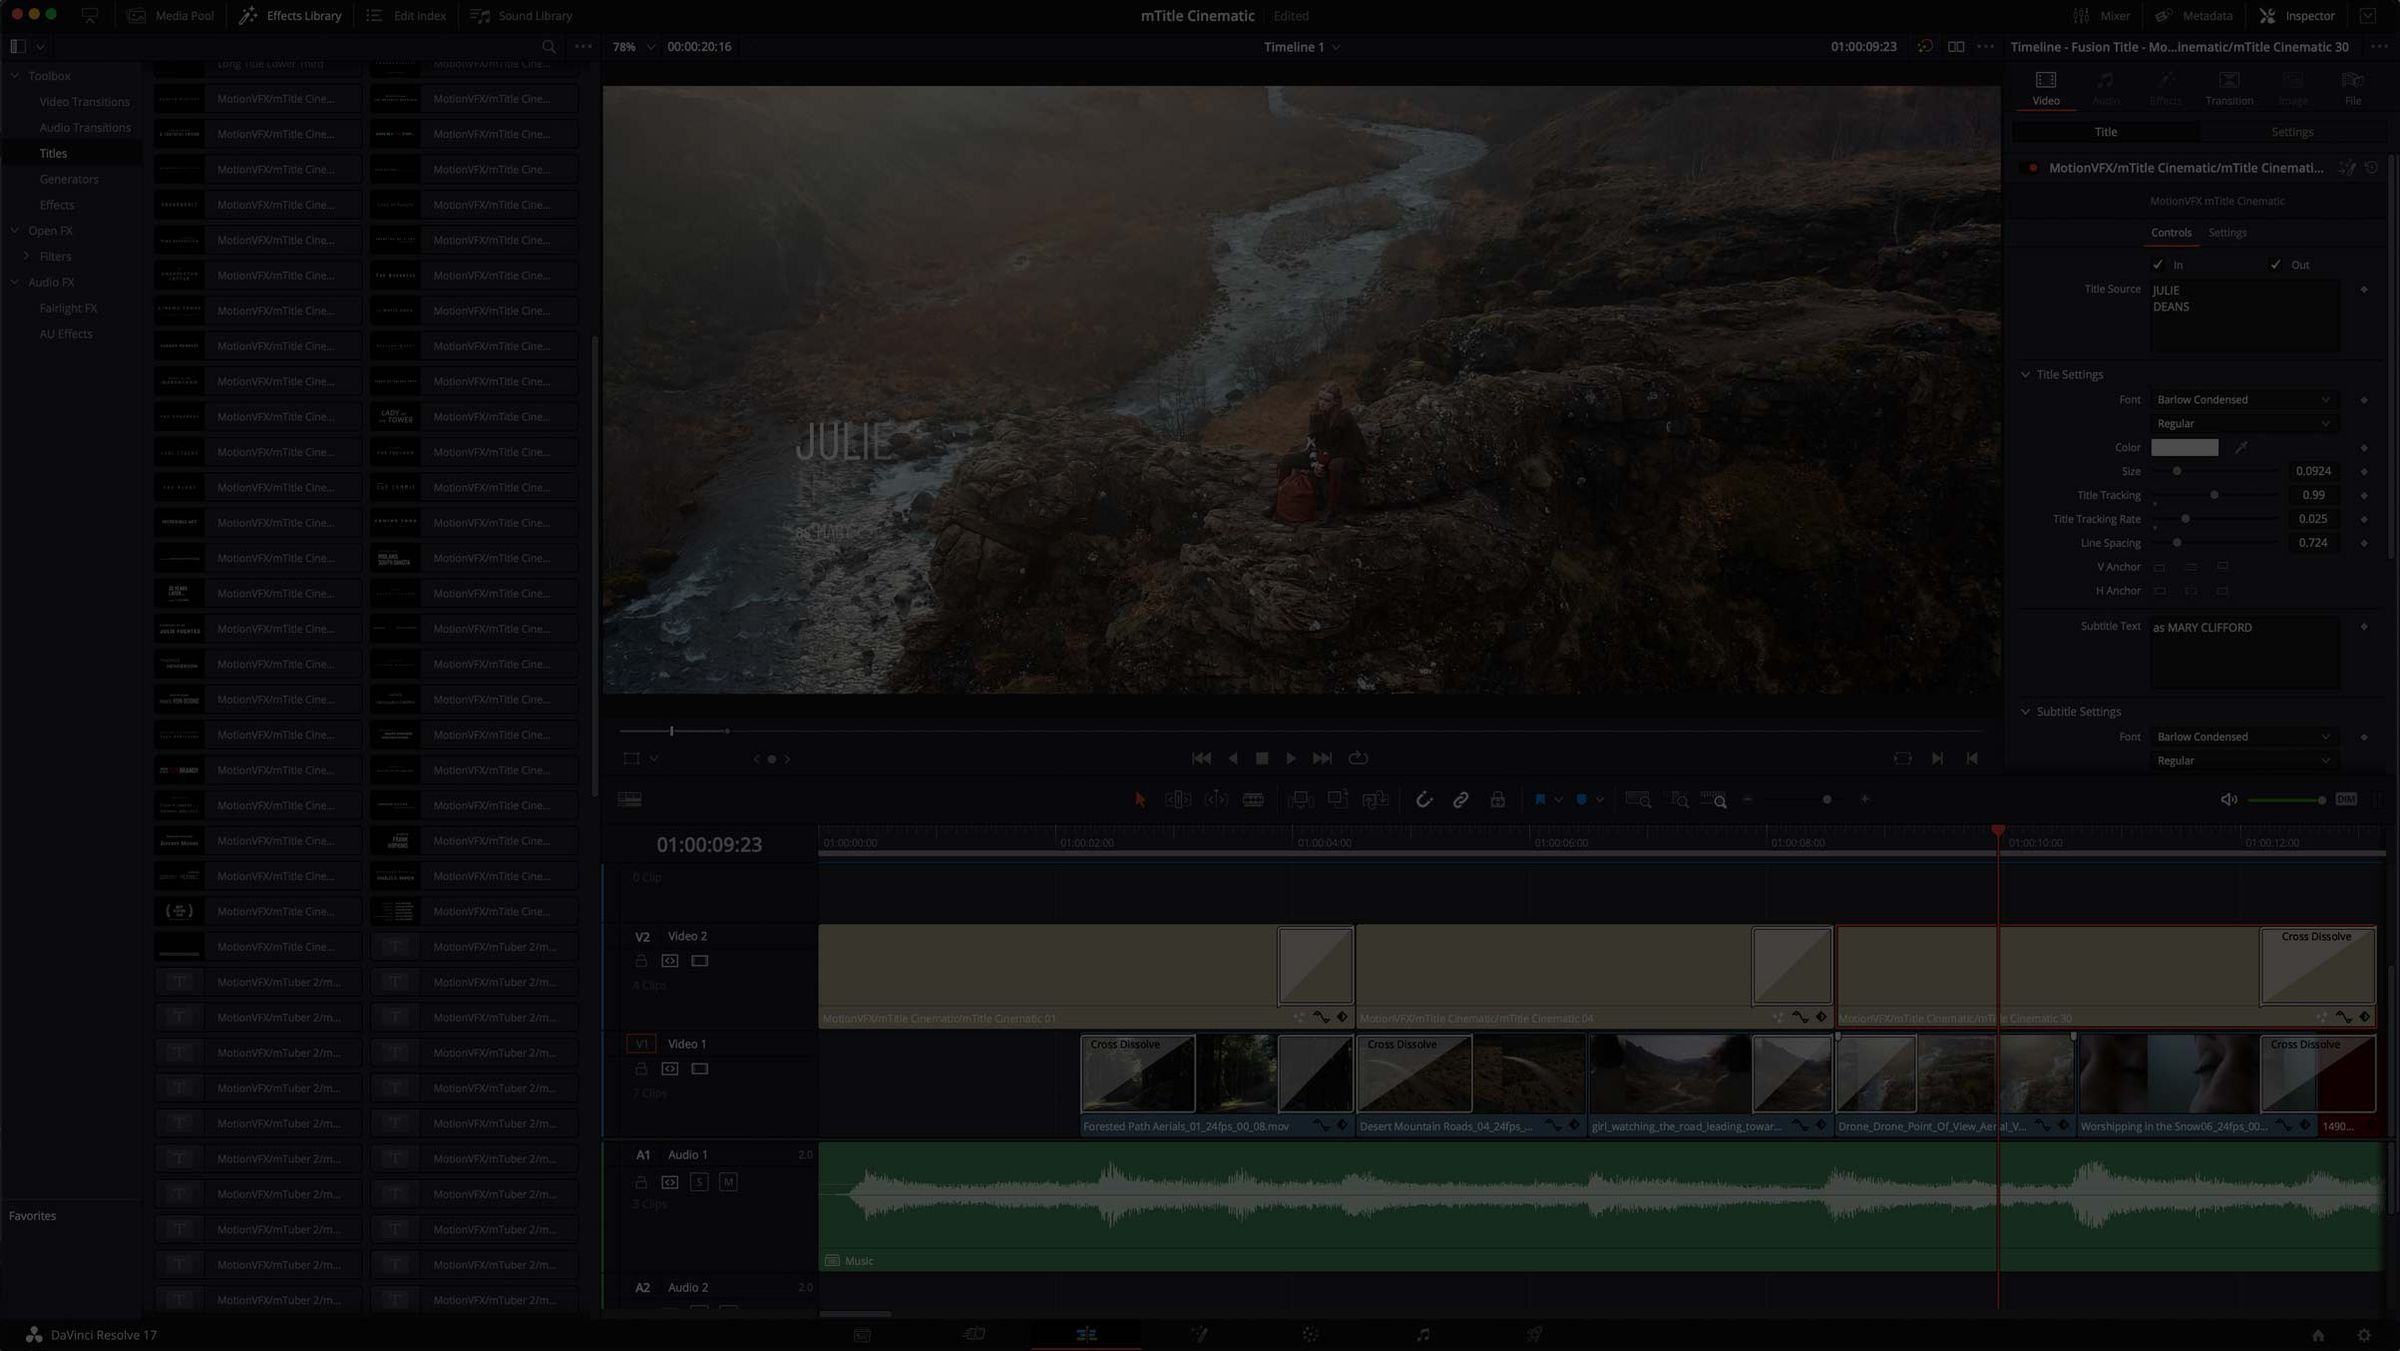Toggle Linked Selection in the timeline toolbar
This screenshot has height=1351, width=2400.
(1461, 799)
